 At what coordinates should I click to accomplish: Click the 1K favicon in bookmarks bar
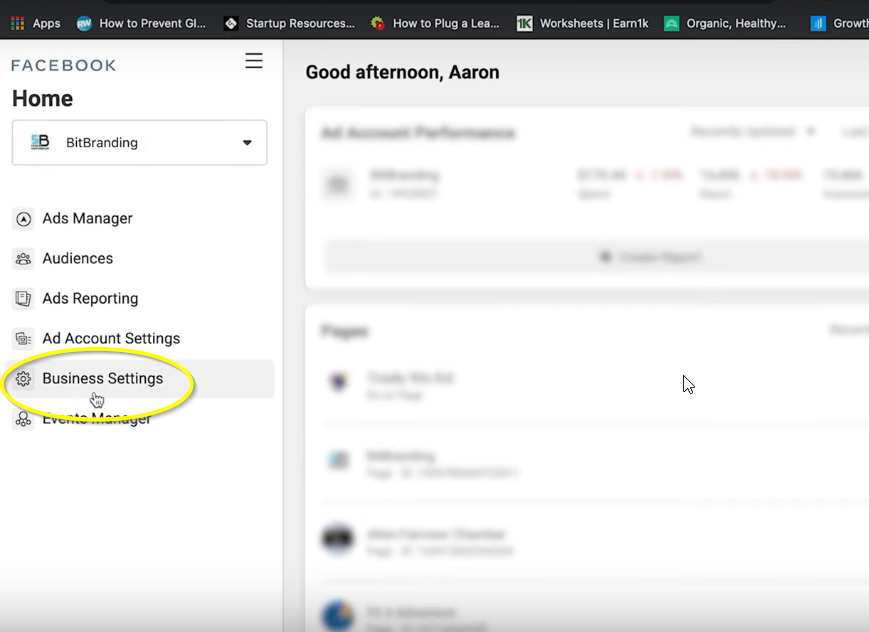524,23
